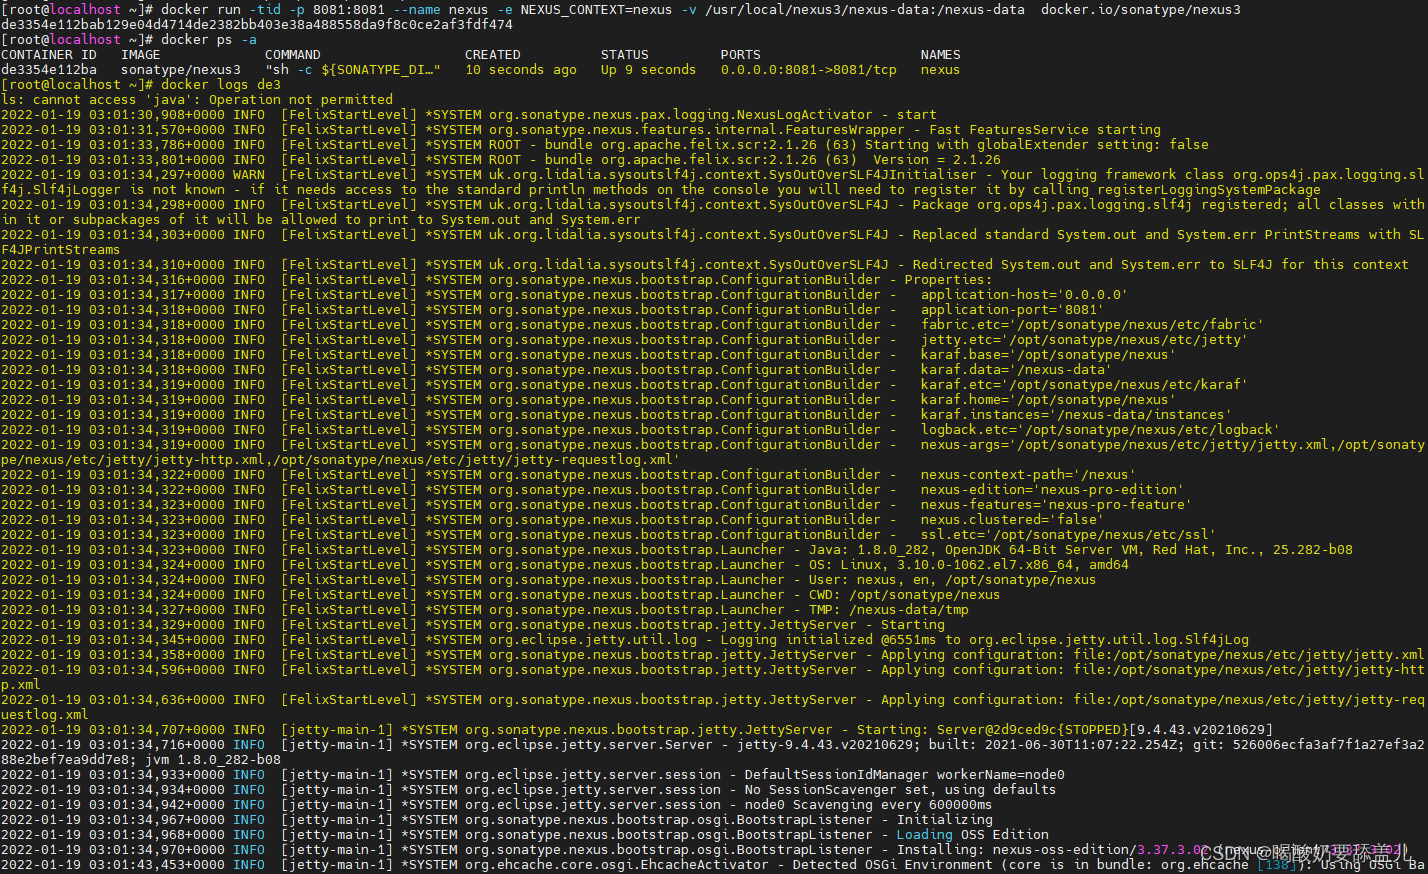Click the IMAGE column header
The height and width of the screenshot is (874, 1428).
coord(141,55)
